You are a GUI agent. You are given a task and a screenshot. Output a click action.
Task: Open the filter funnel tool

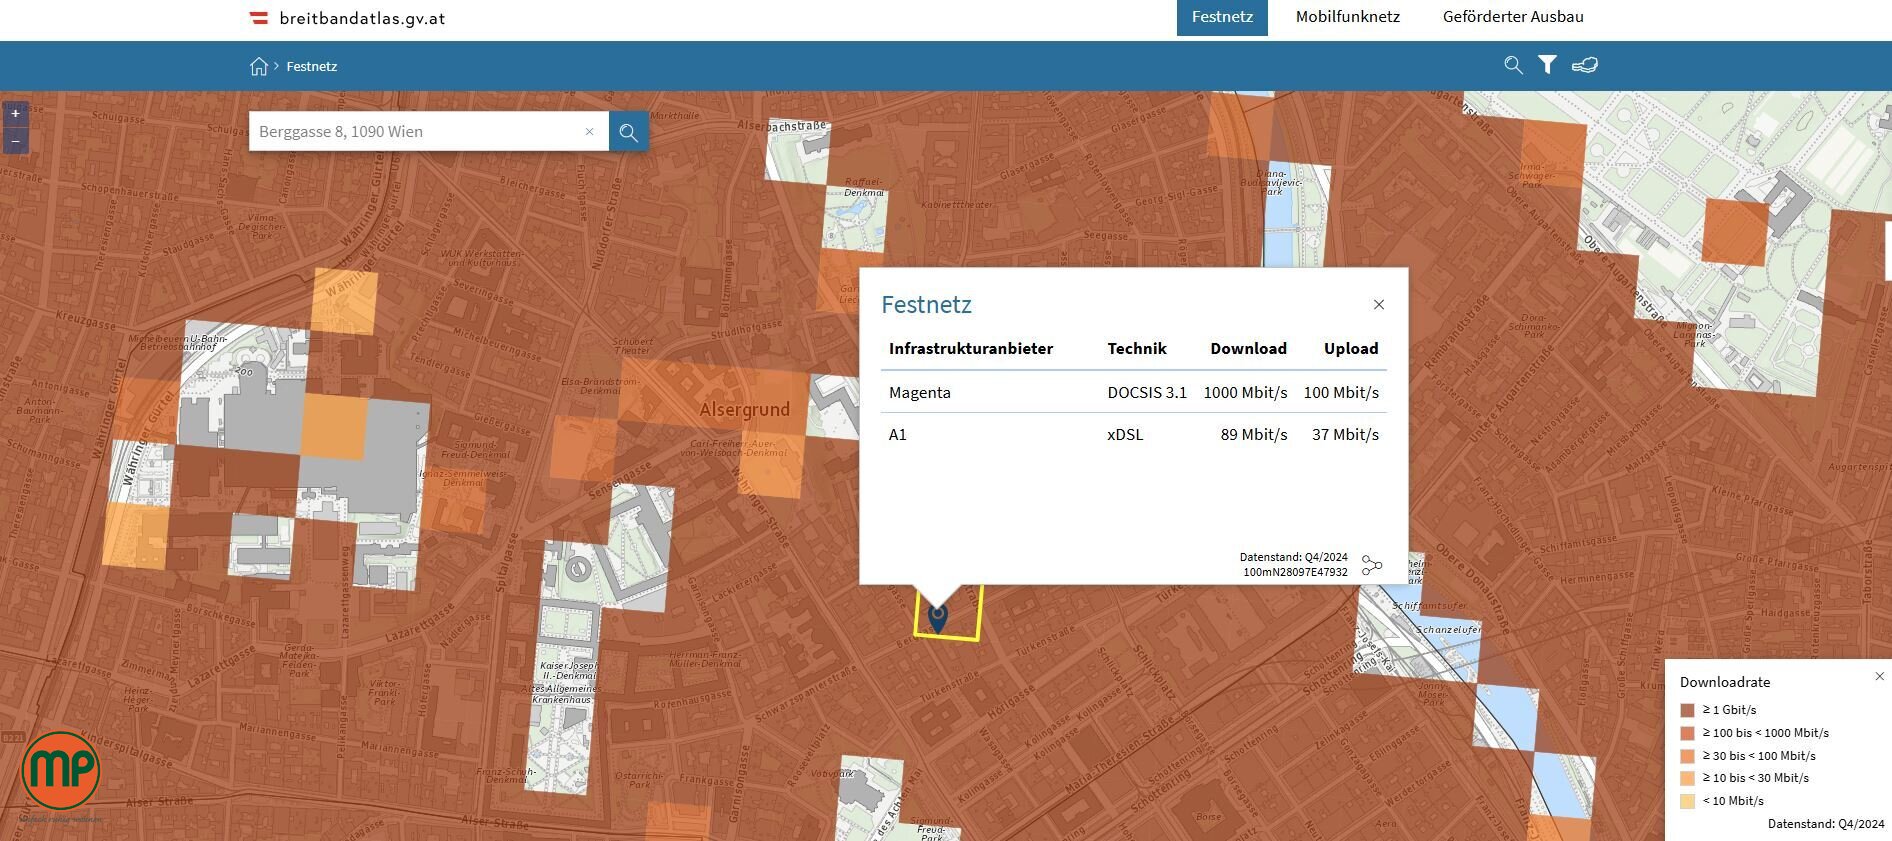(x=1547, y=65)
